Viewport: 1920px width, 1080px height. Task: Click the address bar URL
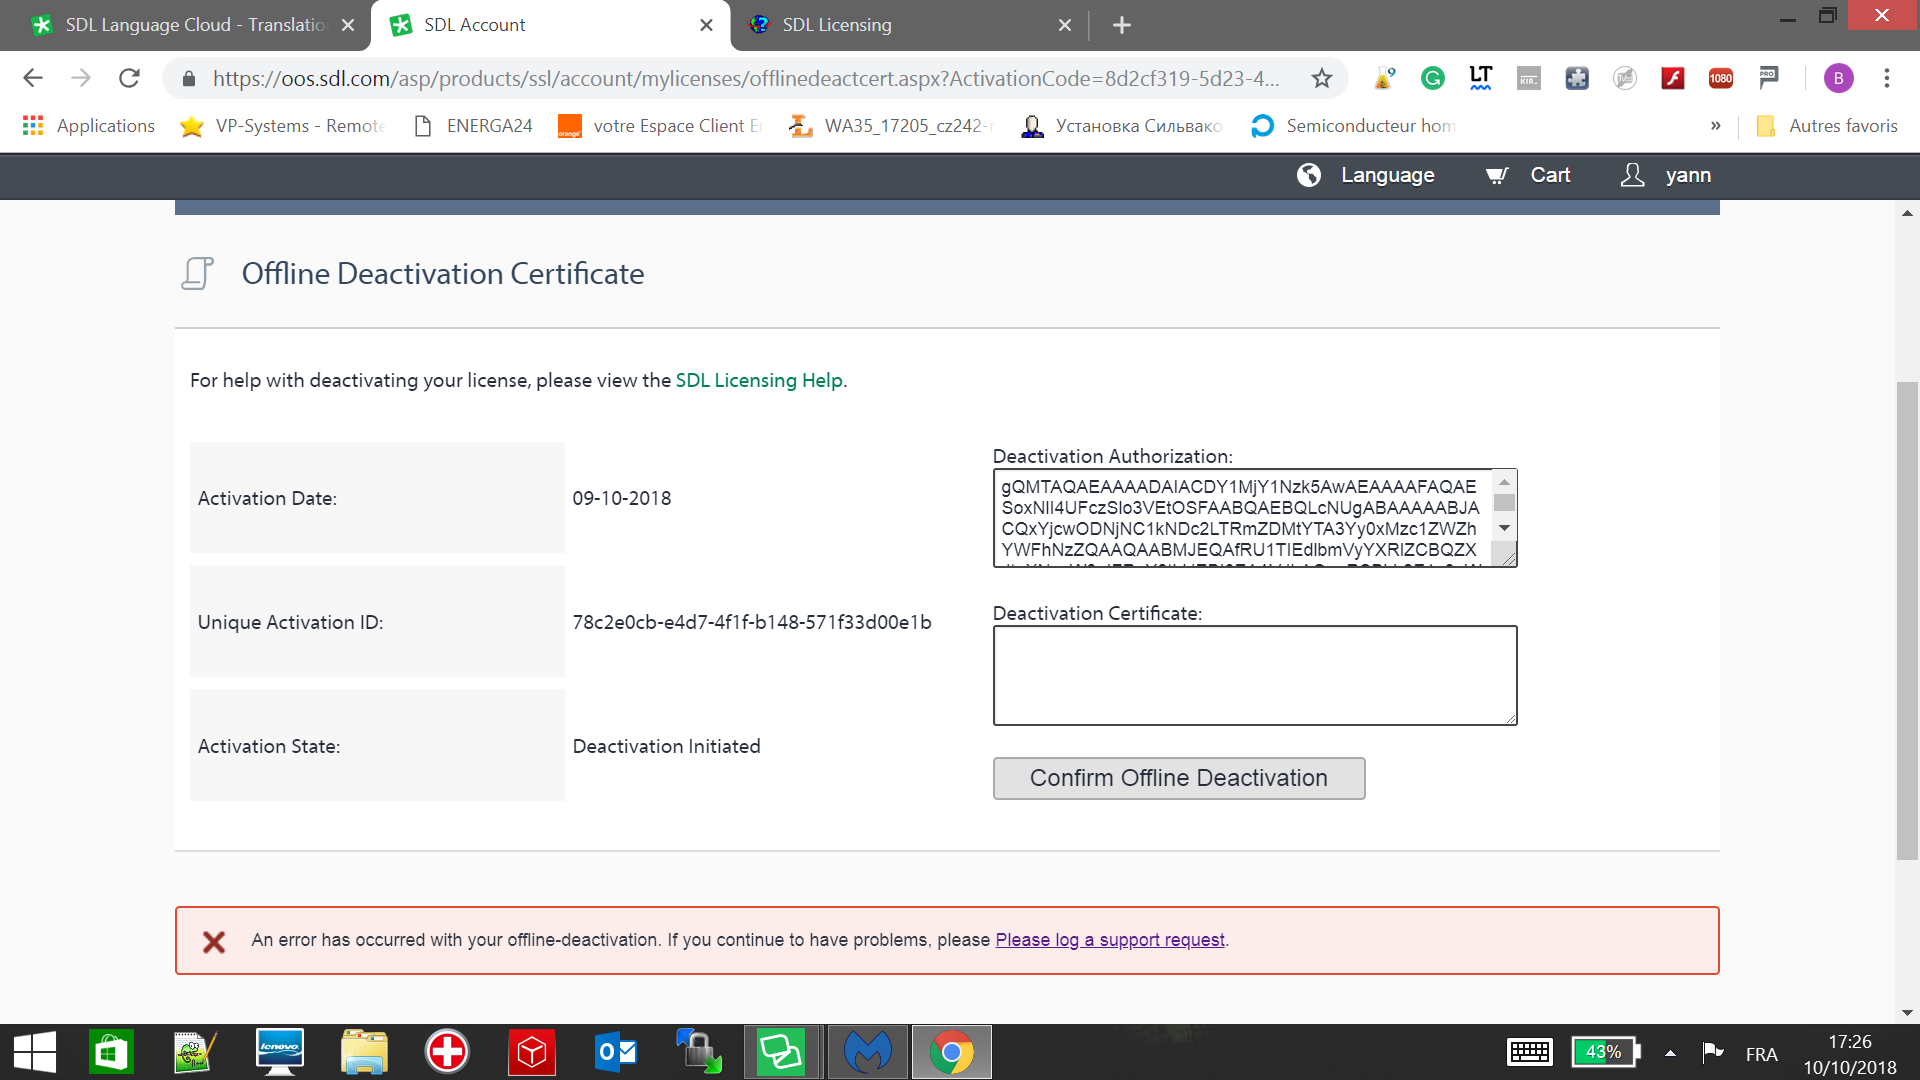(745, 78)
